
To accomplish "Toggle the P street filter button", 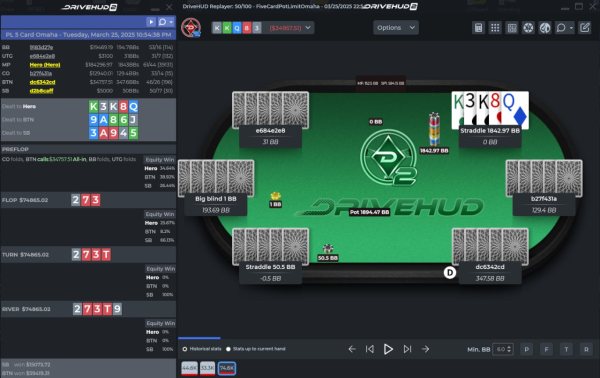I will click(x=527, y=349).
